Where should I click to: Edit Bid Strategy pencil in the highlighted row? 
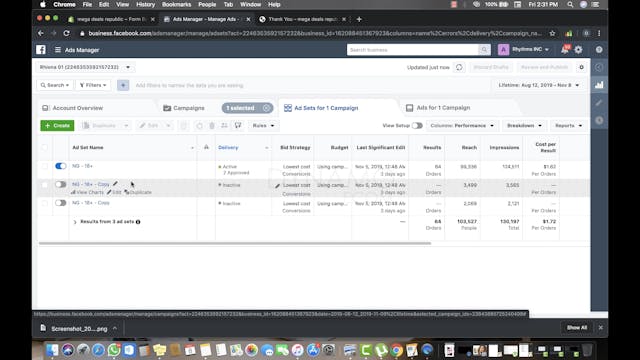278,186
